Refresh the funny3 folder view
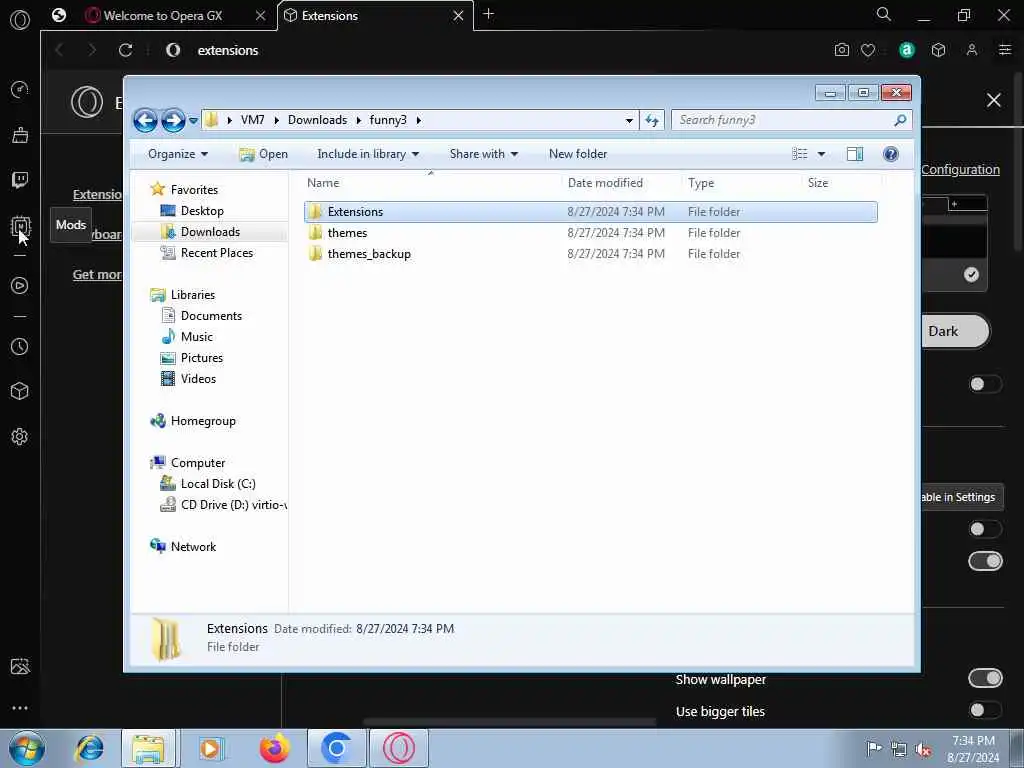1024x768 pixels. point(652,120)
